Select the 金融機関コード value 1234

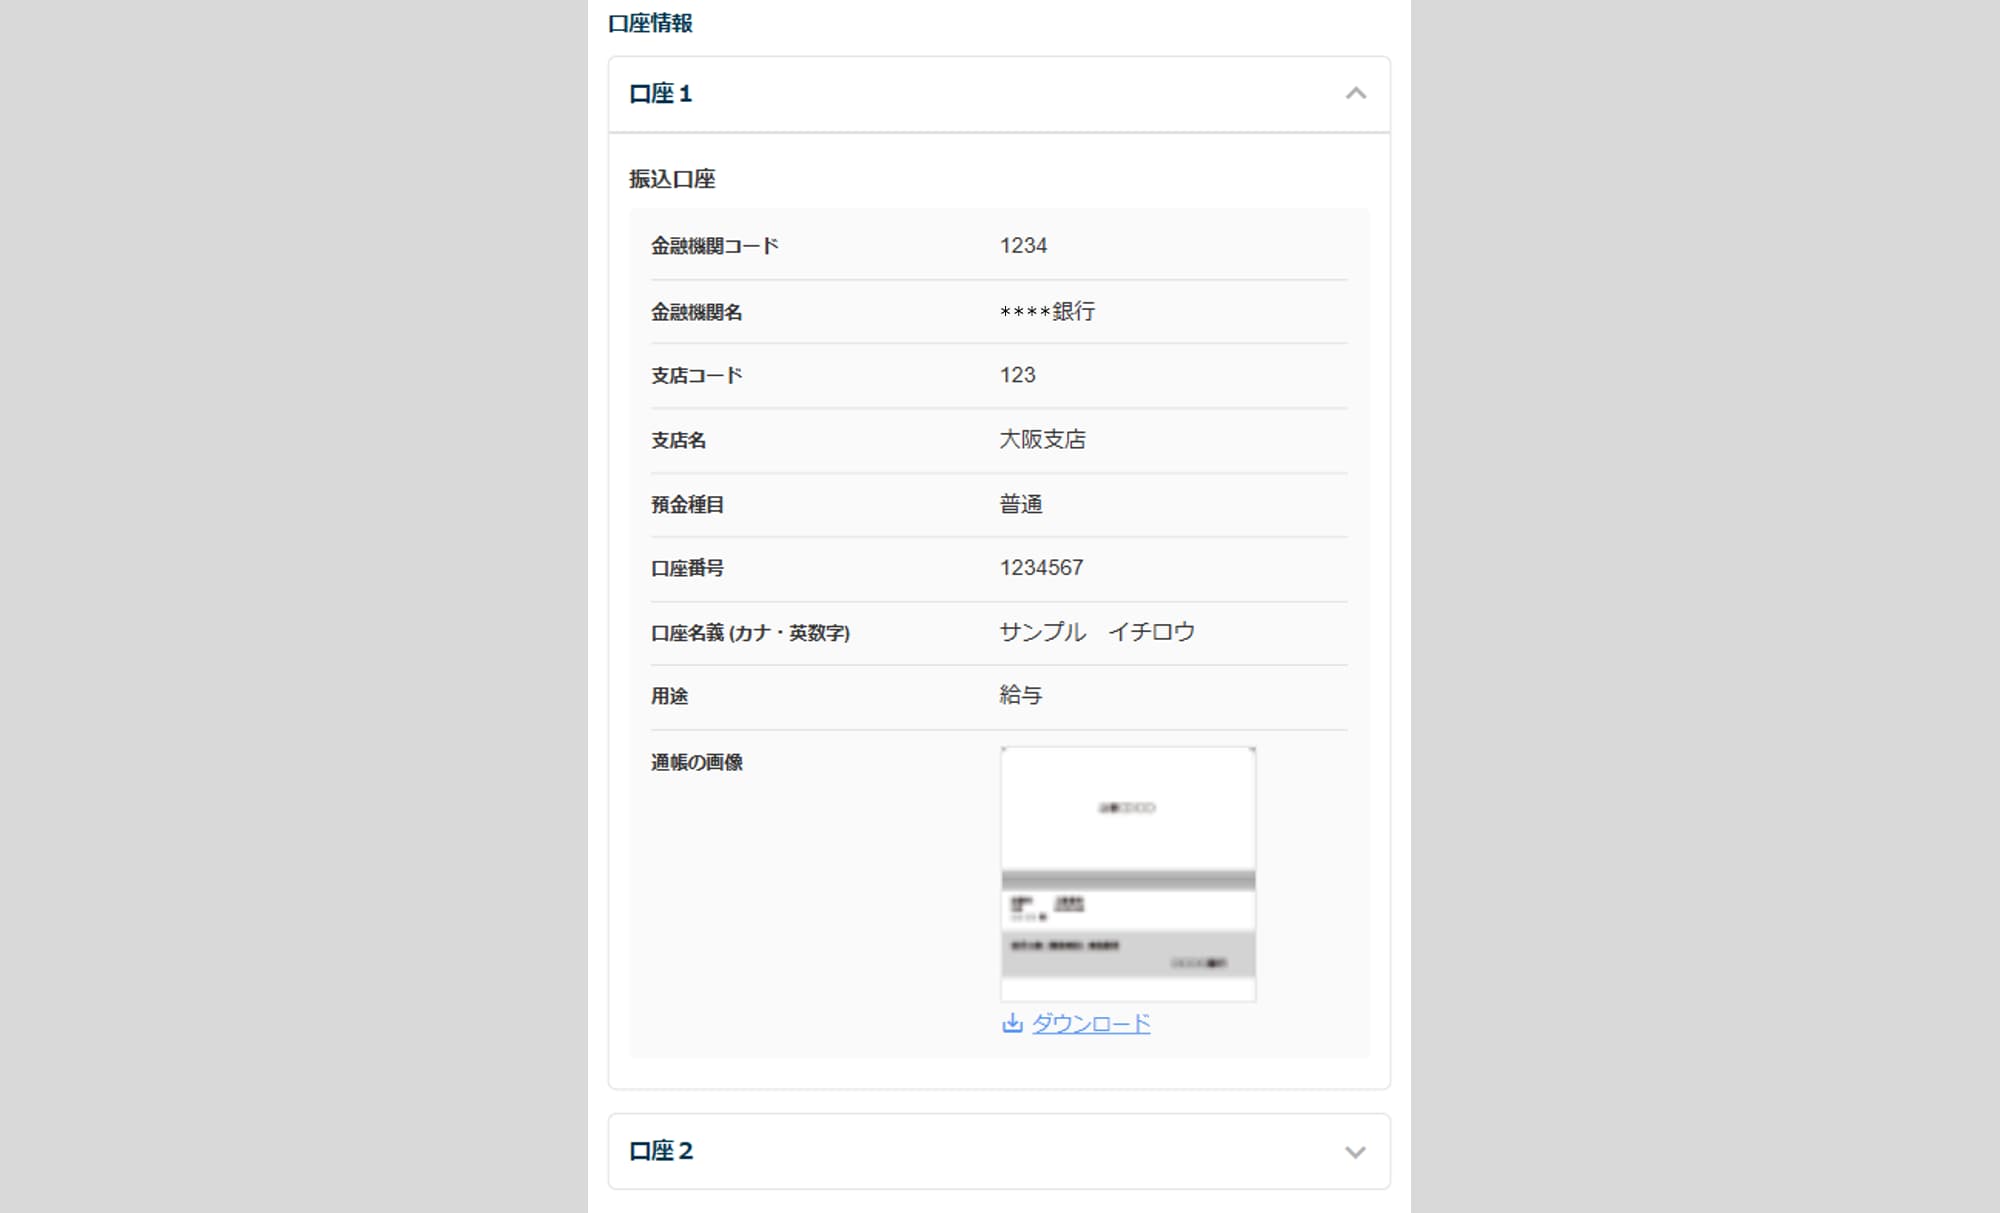(x=1023, y=246)
